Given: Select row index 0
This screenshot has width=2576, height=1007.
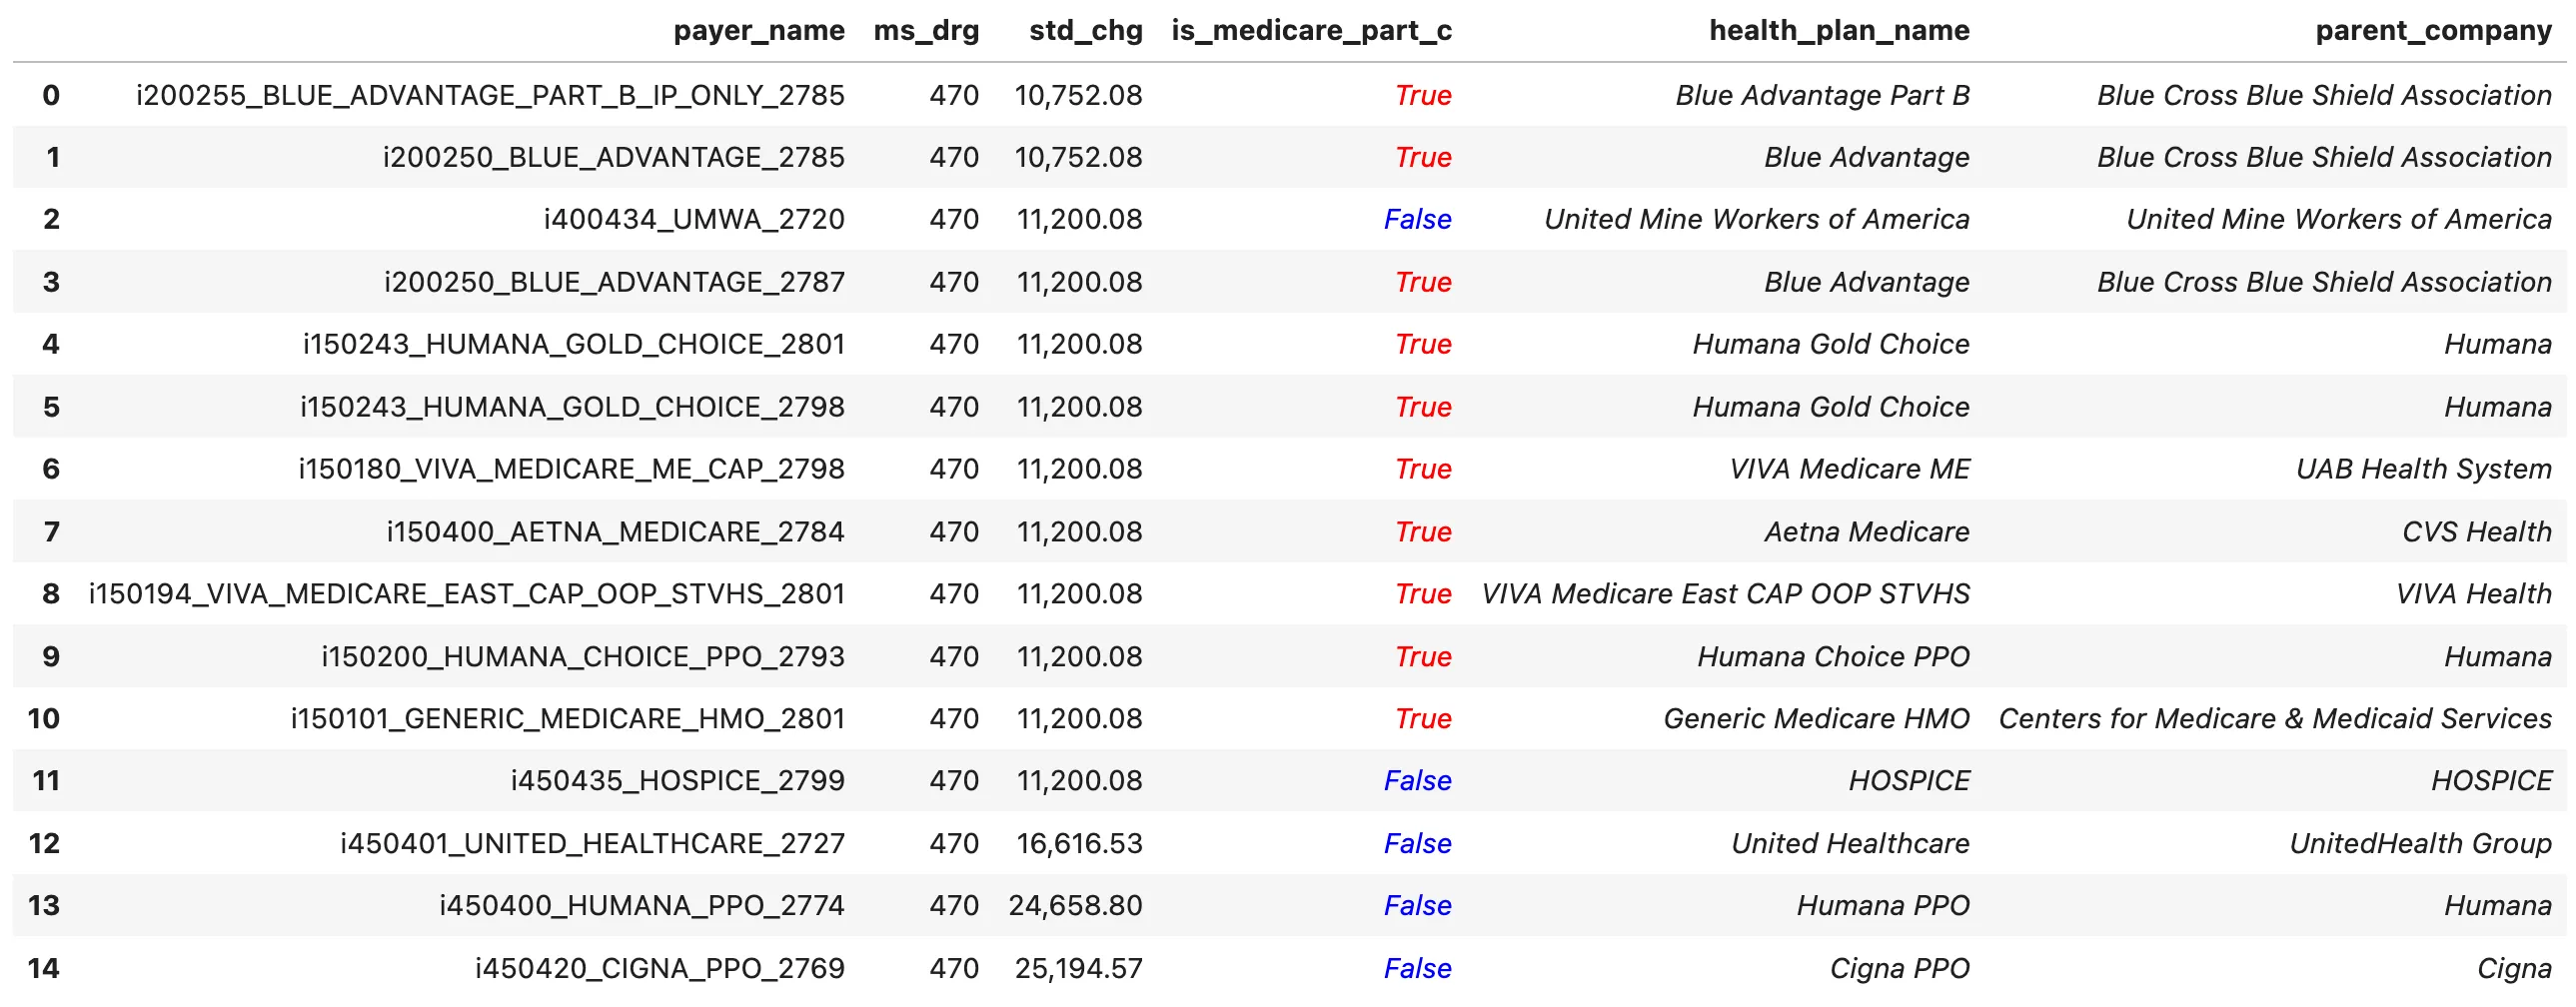Looking at the screenshot, I should [x=51, y=96].
